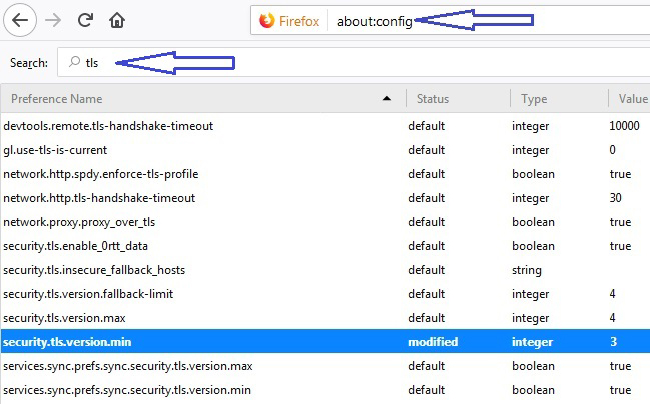Select the security.tls.version.min preference row
Viewport: 650px width, 404px height.
[x=325, y=342]
